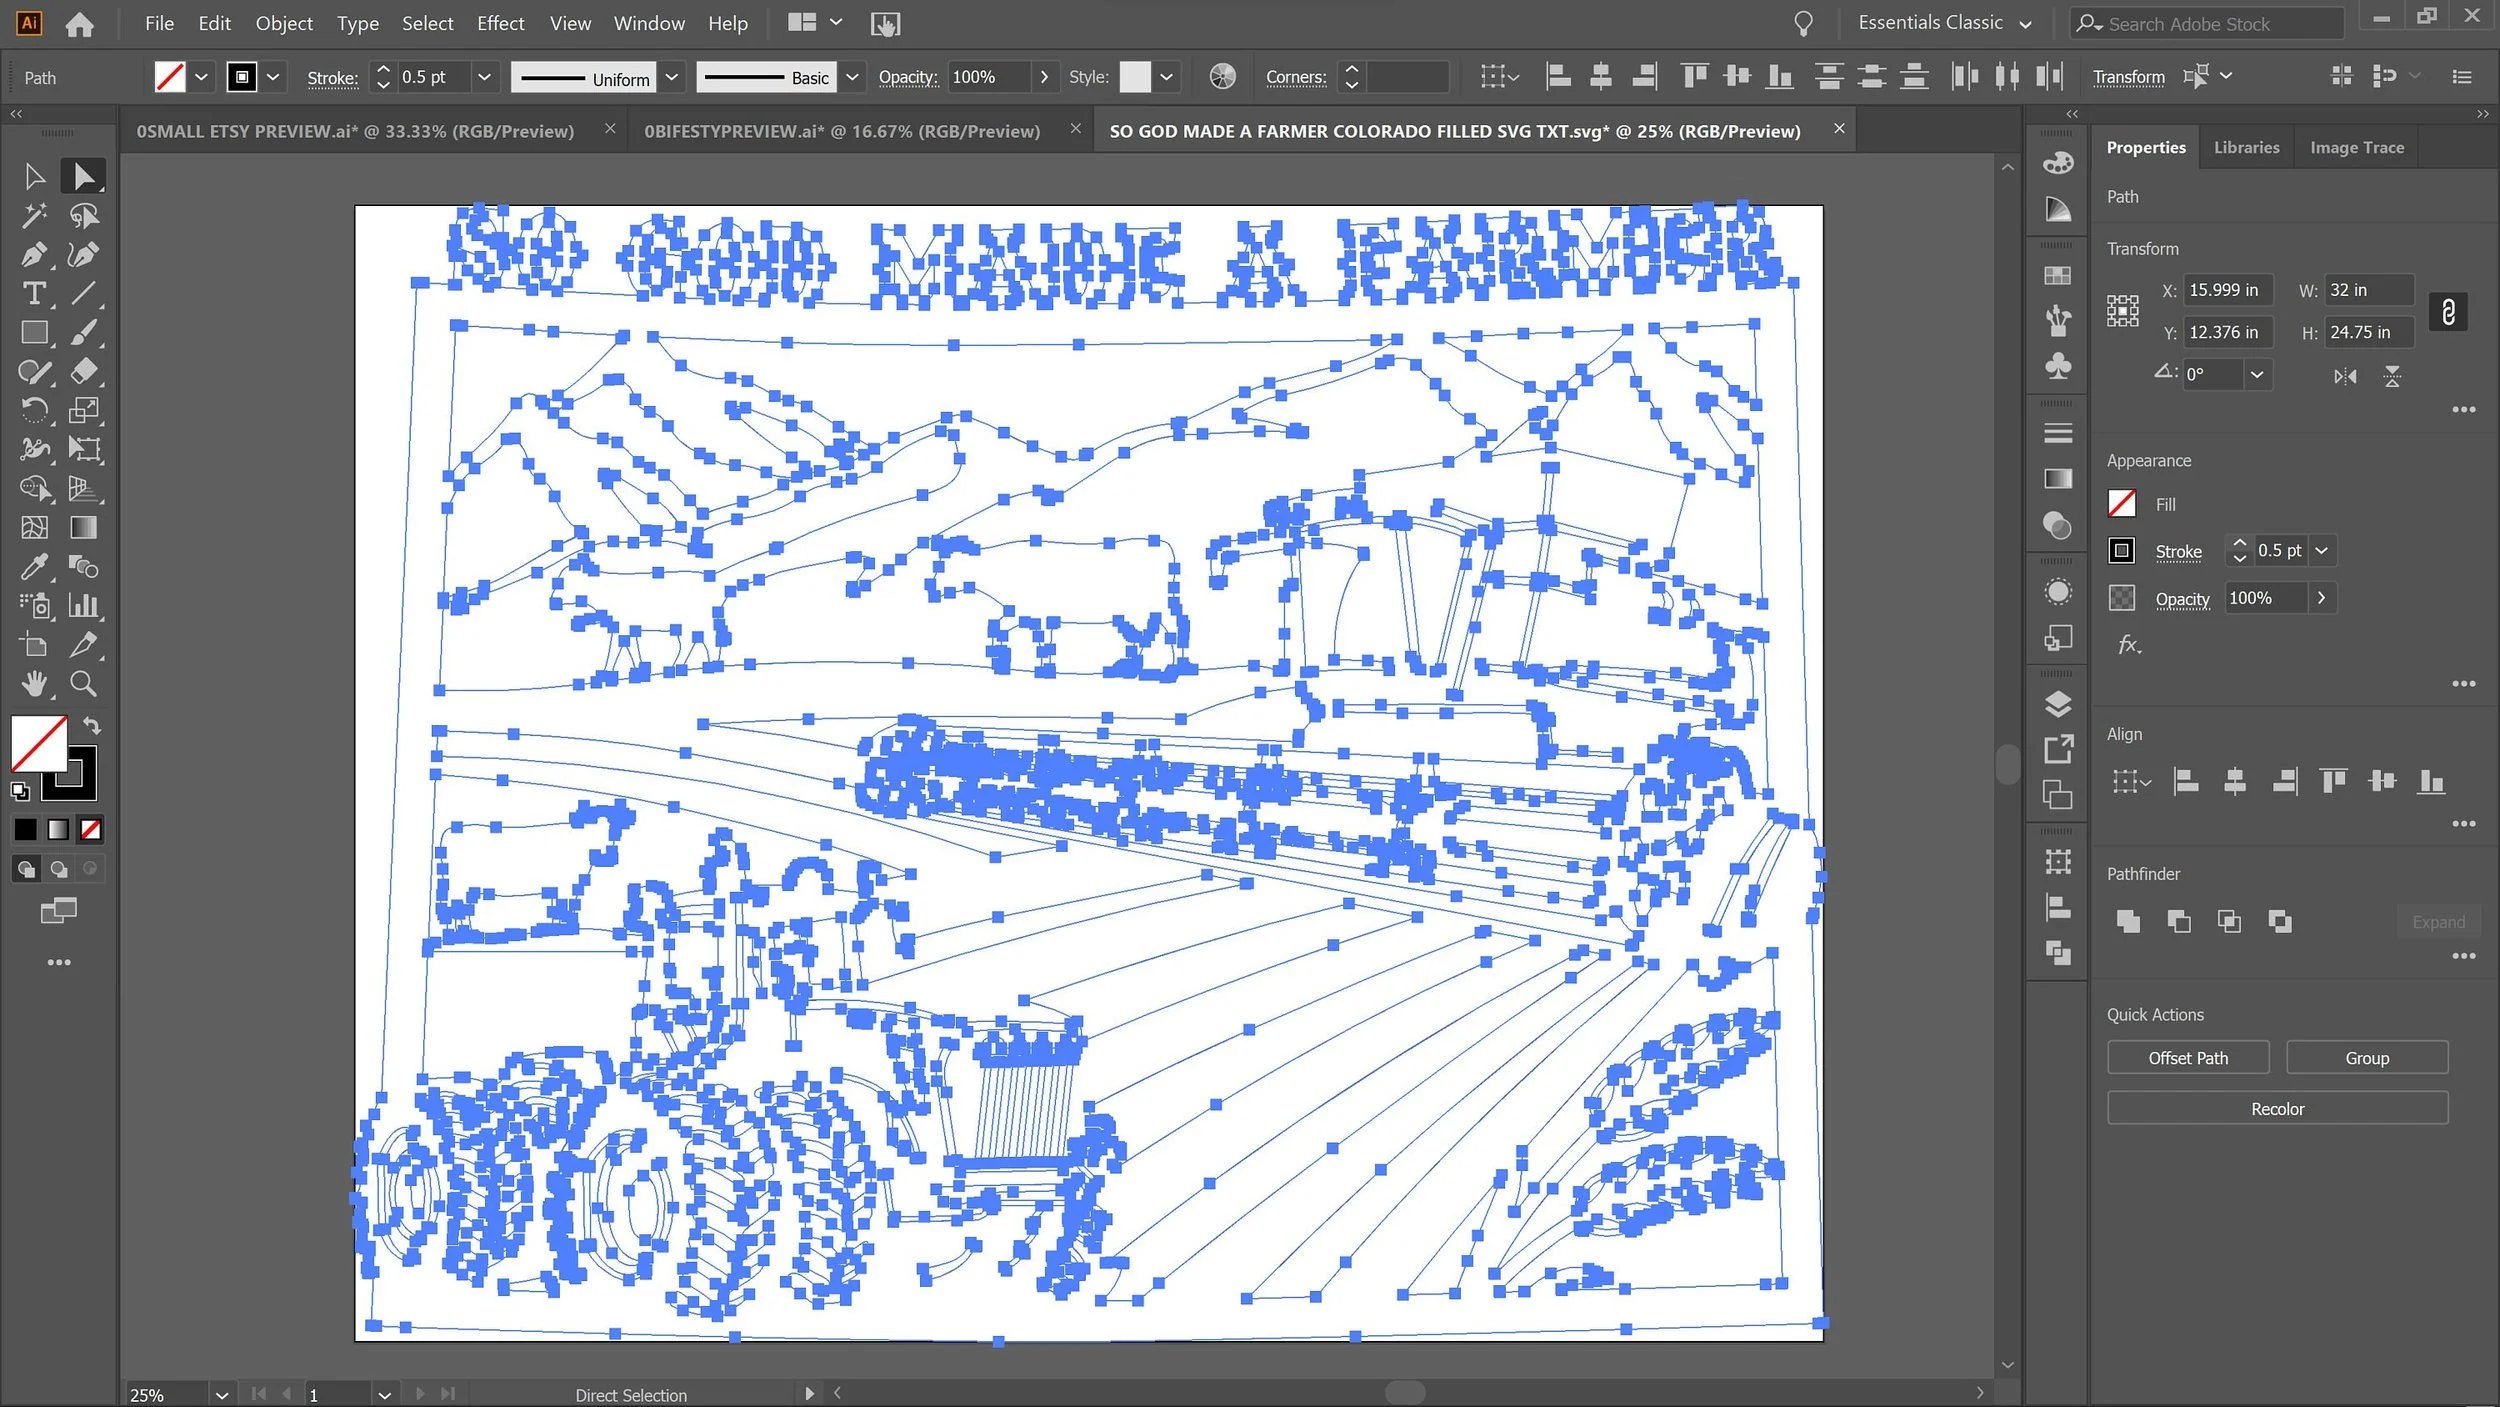Click the Offset Path button
This screenshot has width=2500, height=1407.
coord(2187,1058)
